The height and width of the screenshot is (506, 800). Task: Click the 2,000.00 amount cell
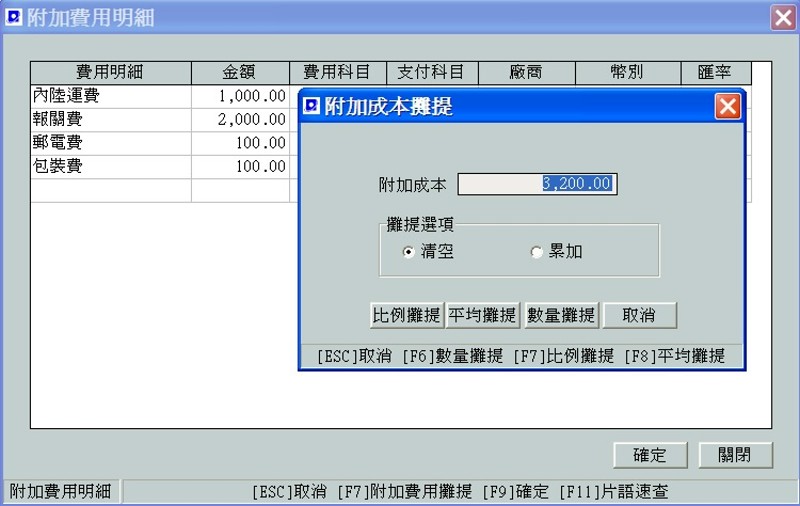240,120
